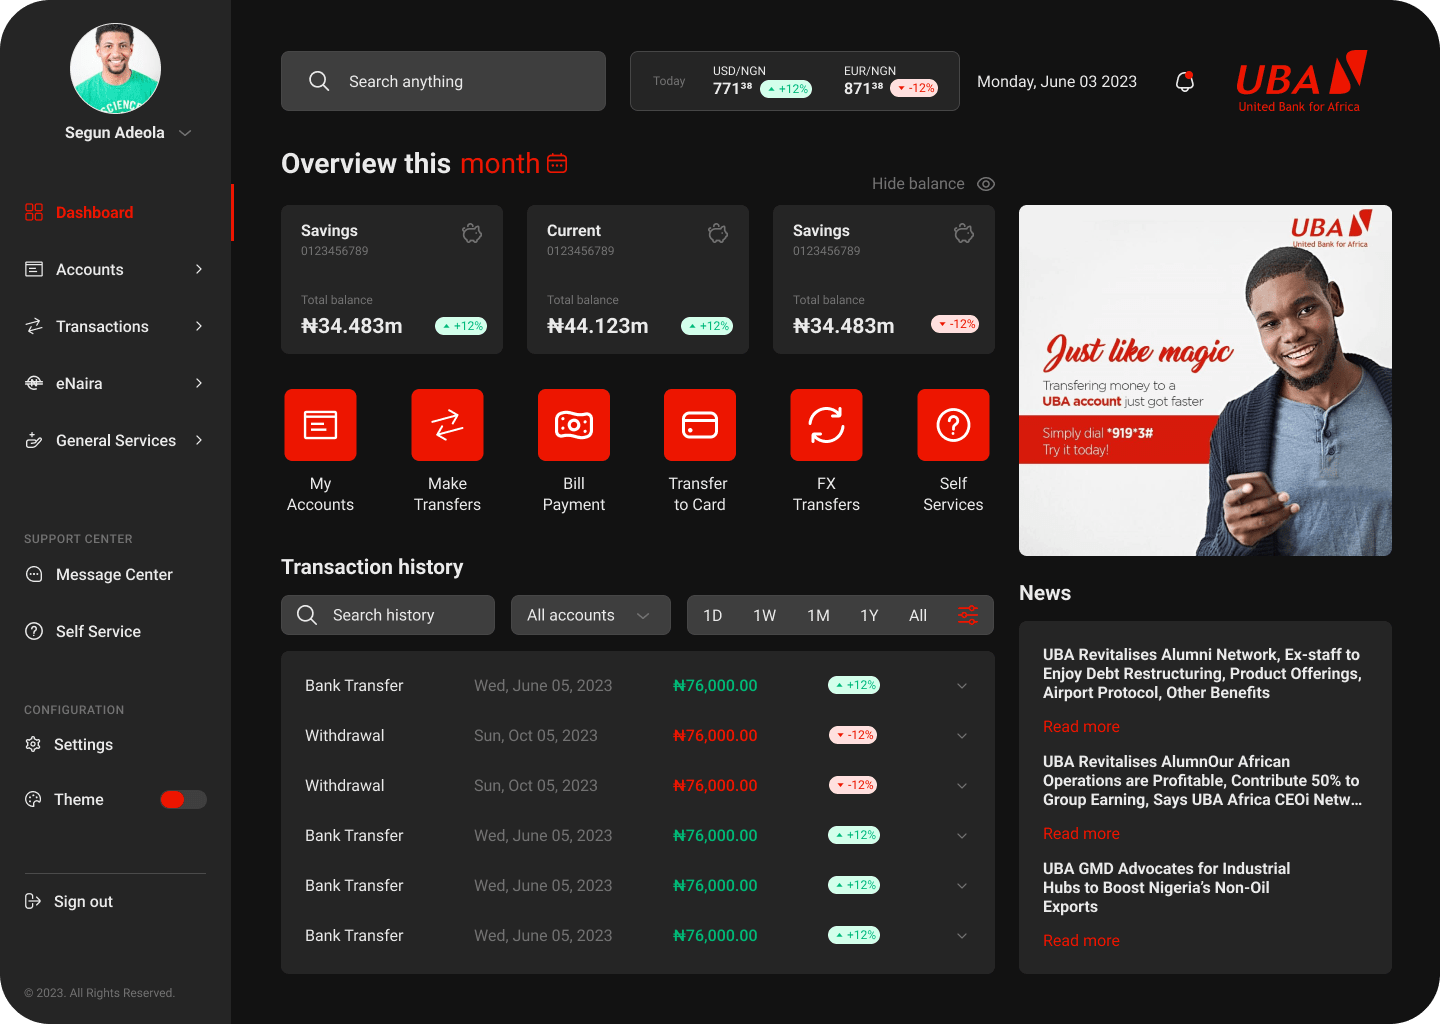Open the Just like magic promo banner

click(x=1205, y=380)
